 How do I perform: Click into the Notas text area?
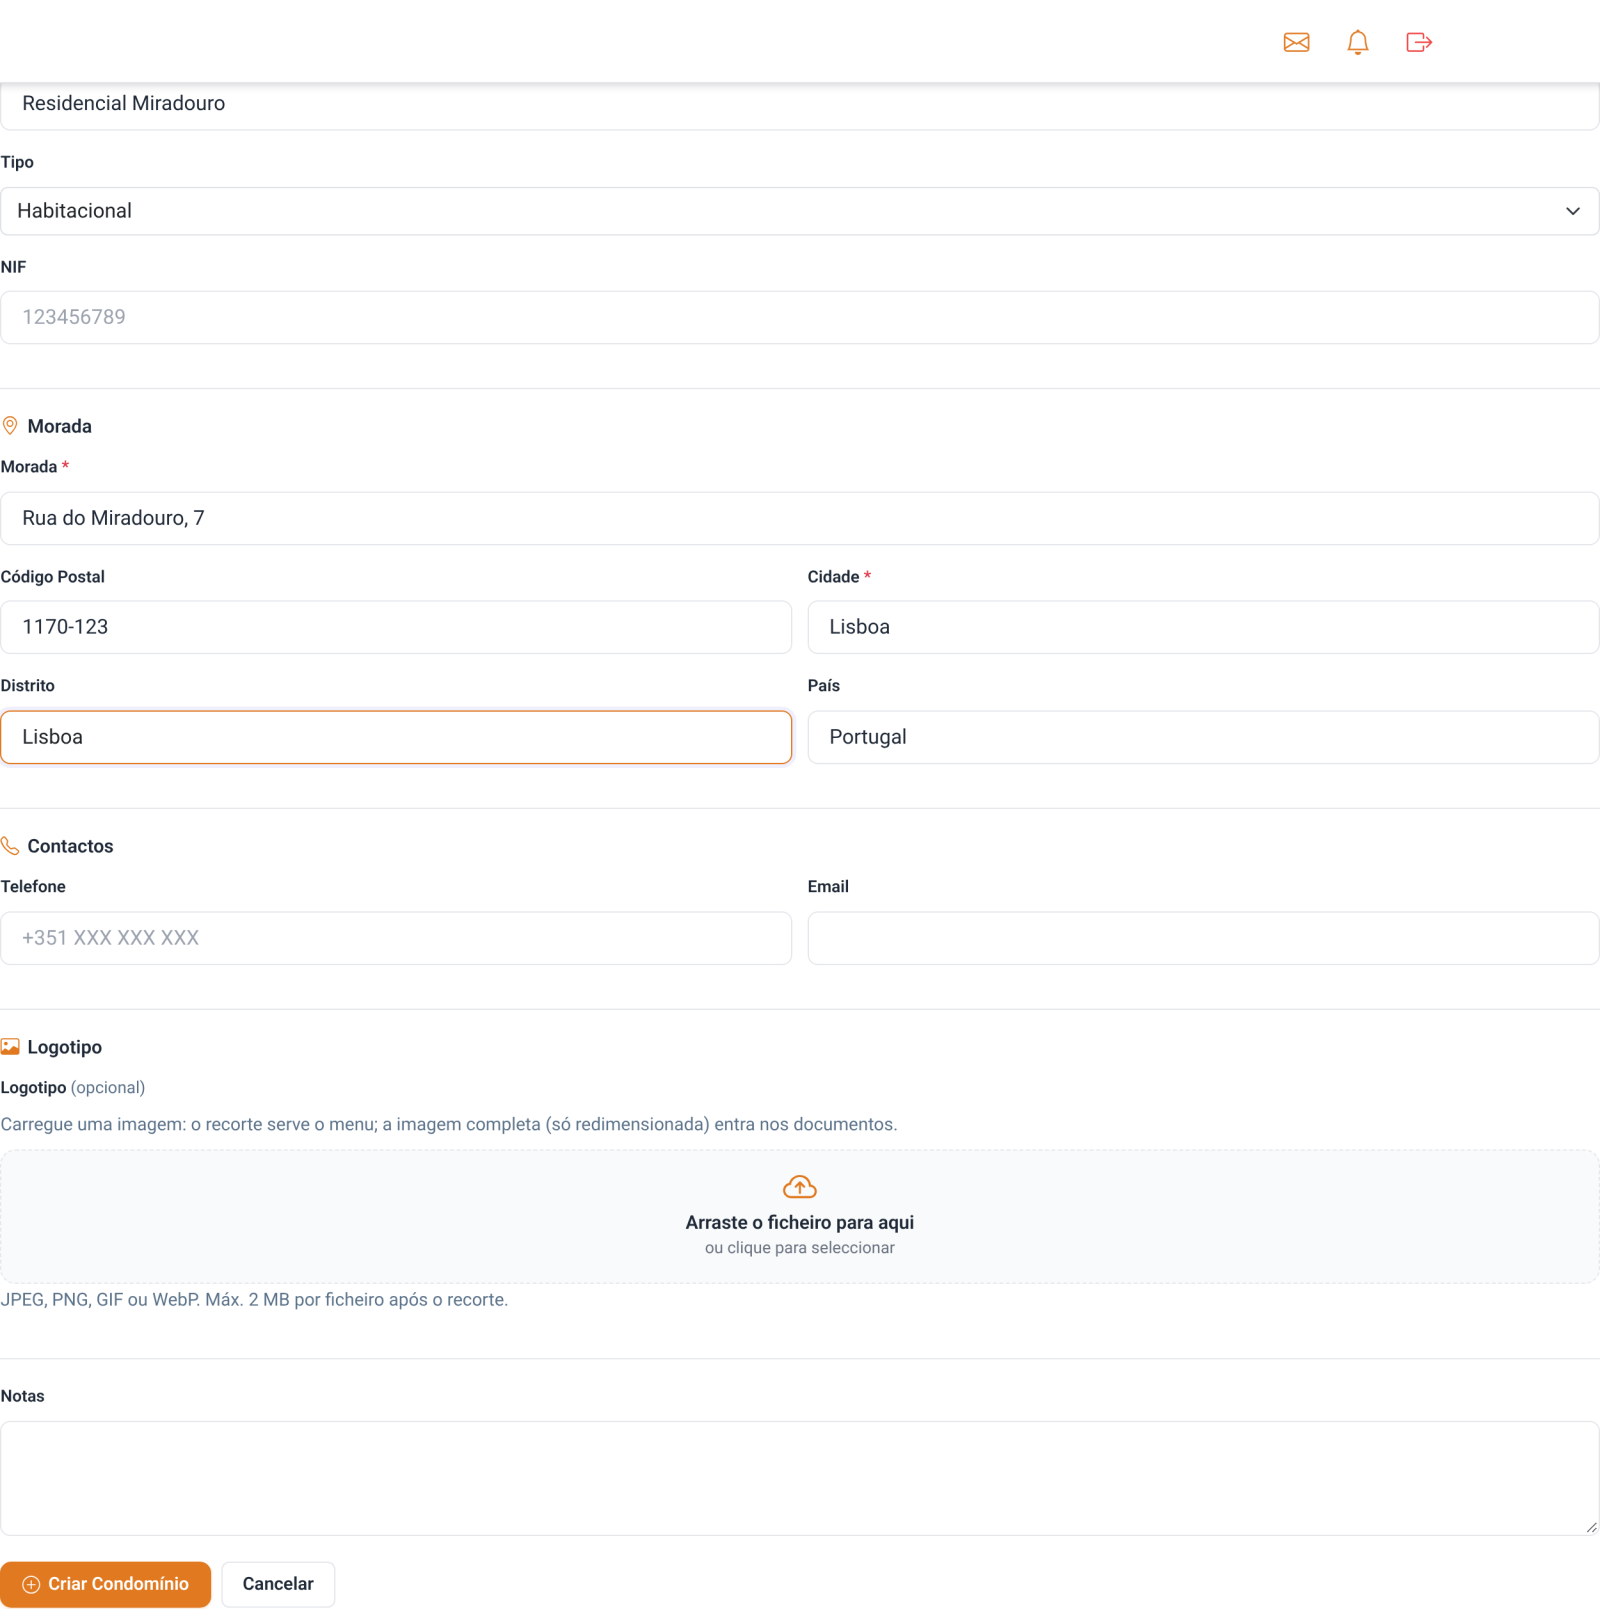click(x=799, y=1478)
